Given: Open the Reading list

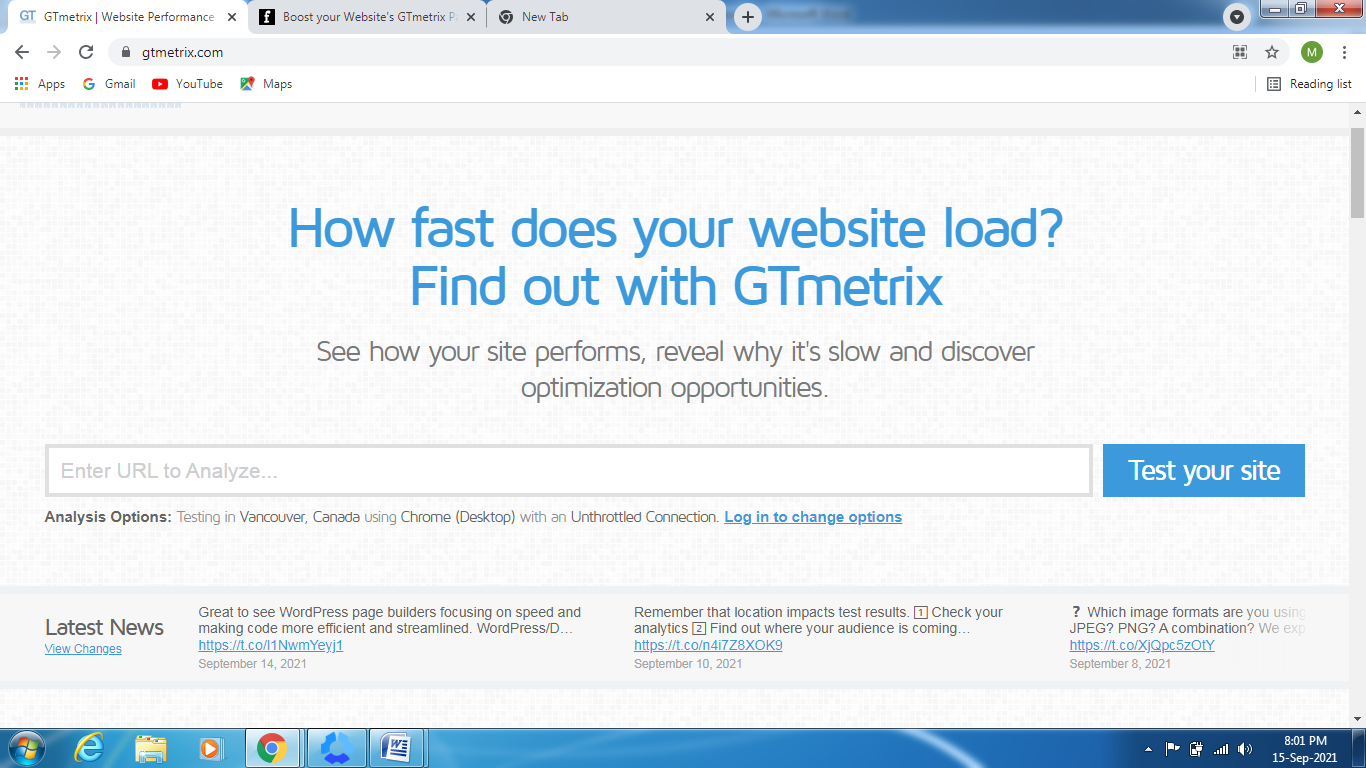Looking at the screenshot, I should (1309, 84).
